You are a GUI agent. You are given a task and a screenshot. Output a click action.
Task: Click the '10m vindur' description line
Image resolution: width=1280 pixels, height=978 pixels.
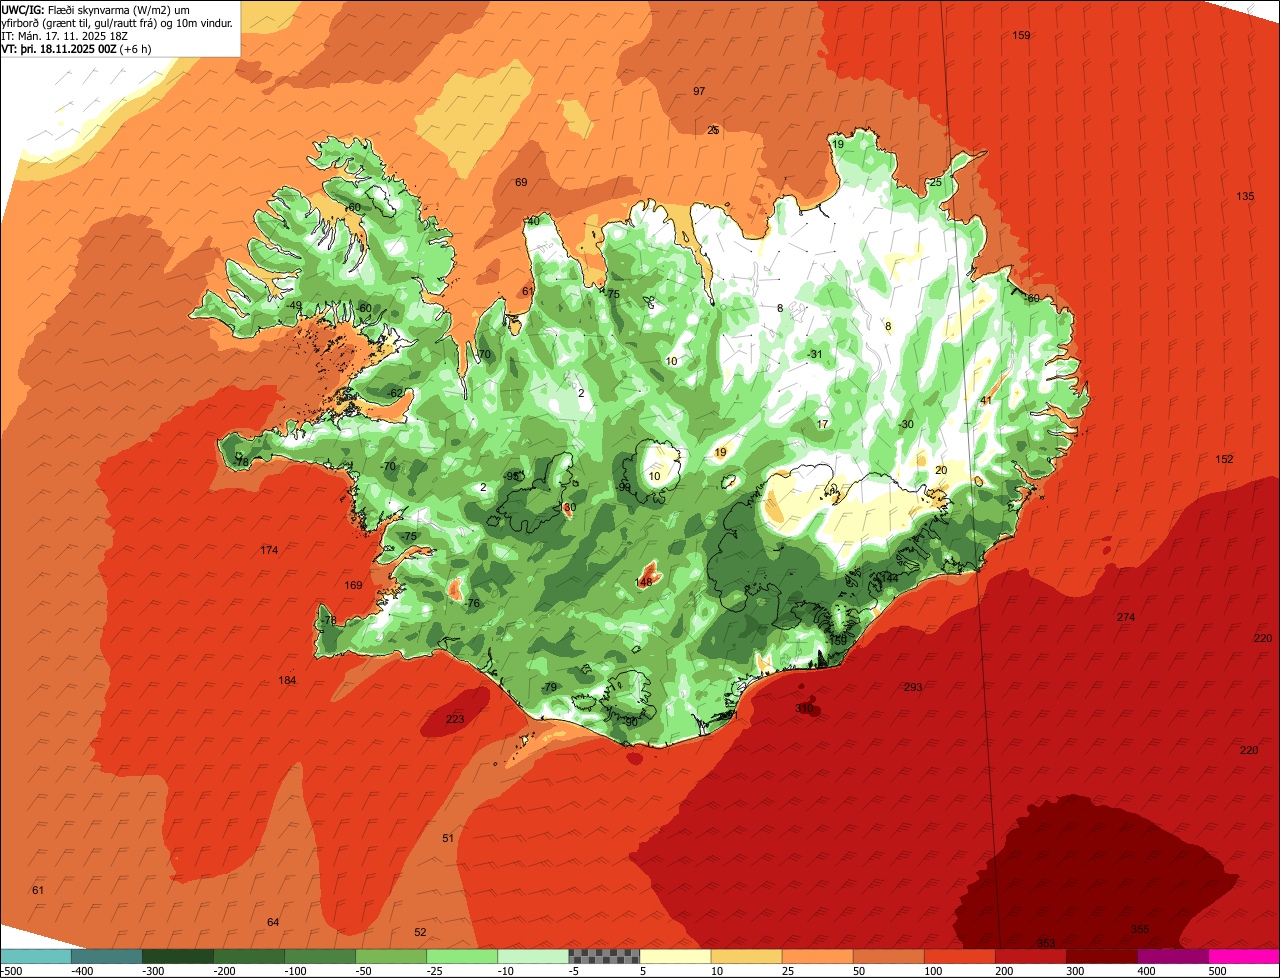118,22
